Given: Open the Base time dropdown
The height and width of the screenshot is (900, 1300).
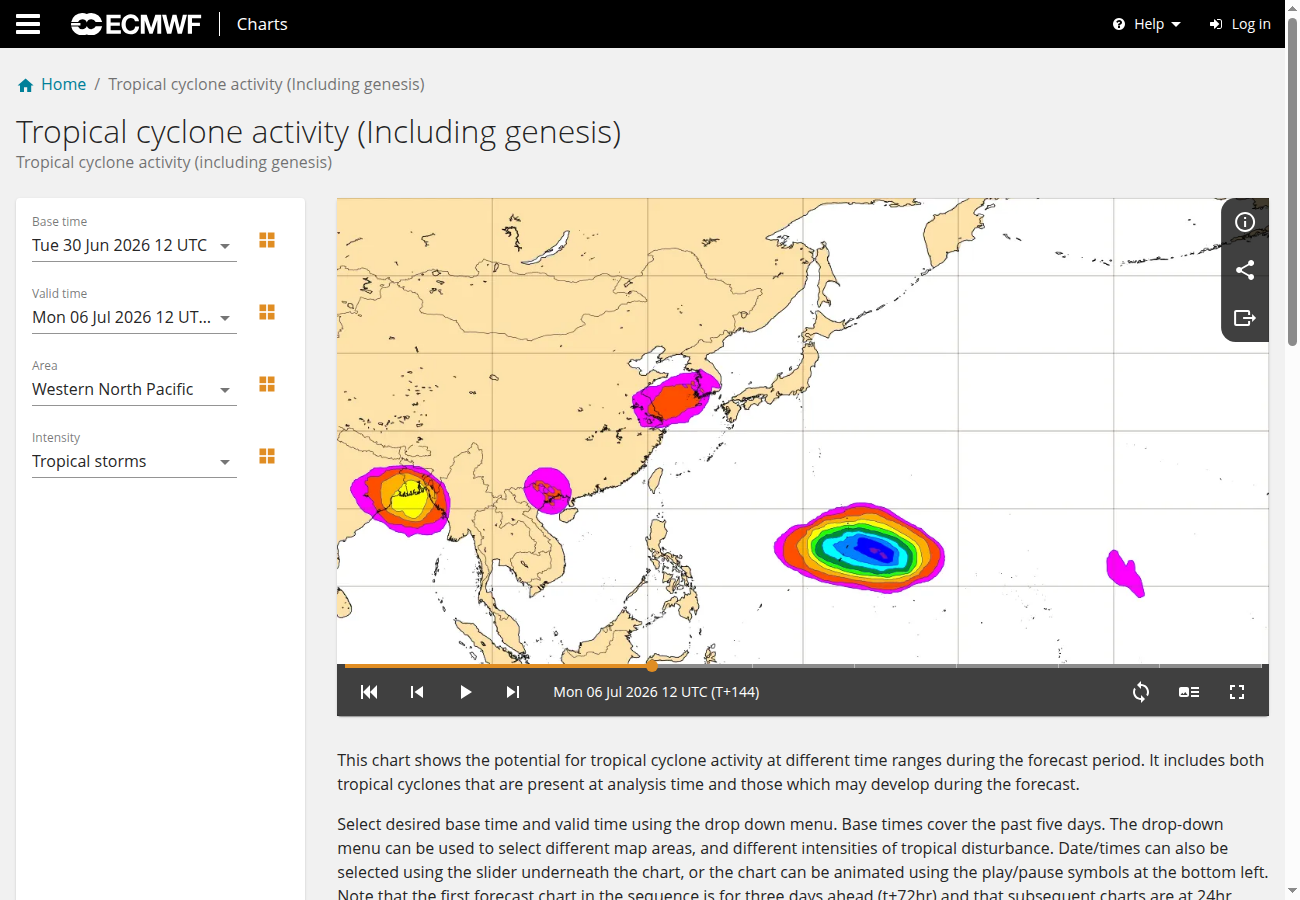Looking at the screenshot, I should (x=134, y=246).
